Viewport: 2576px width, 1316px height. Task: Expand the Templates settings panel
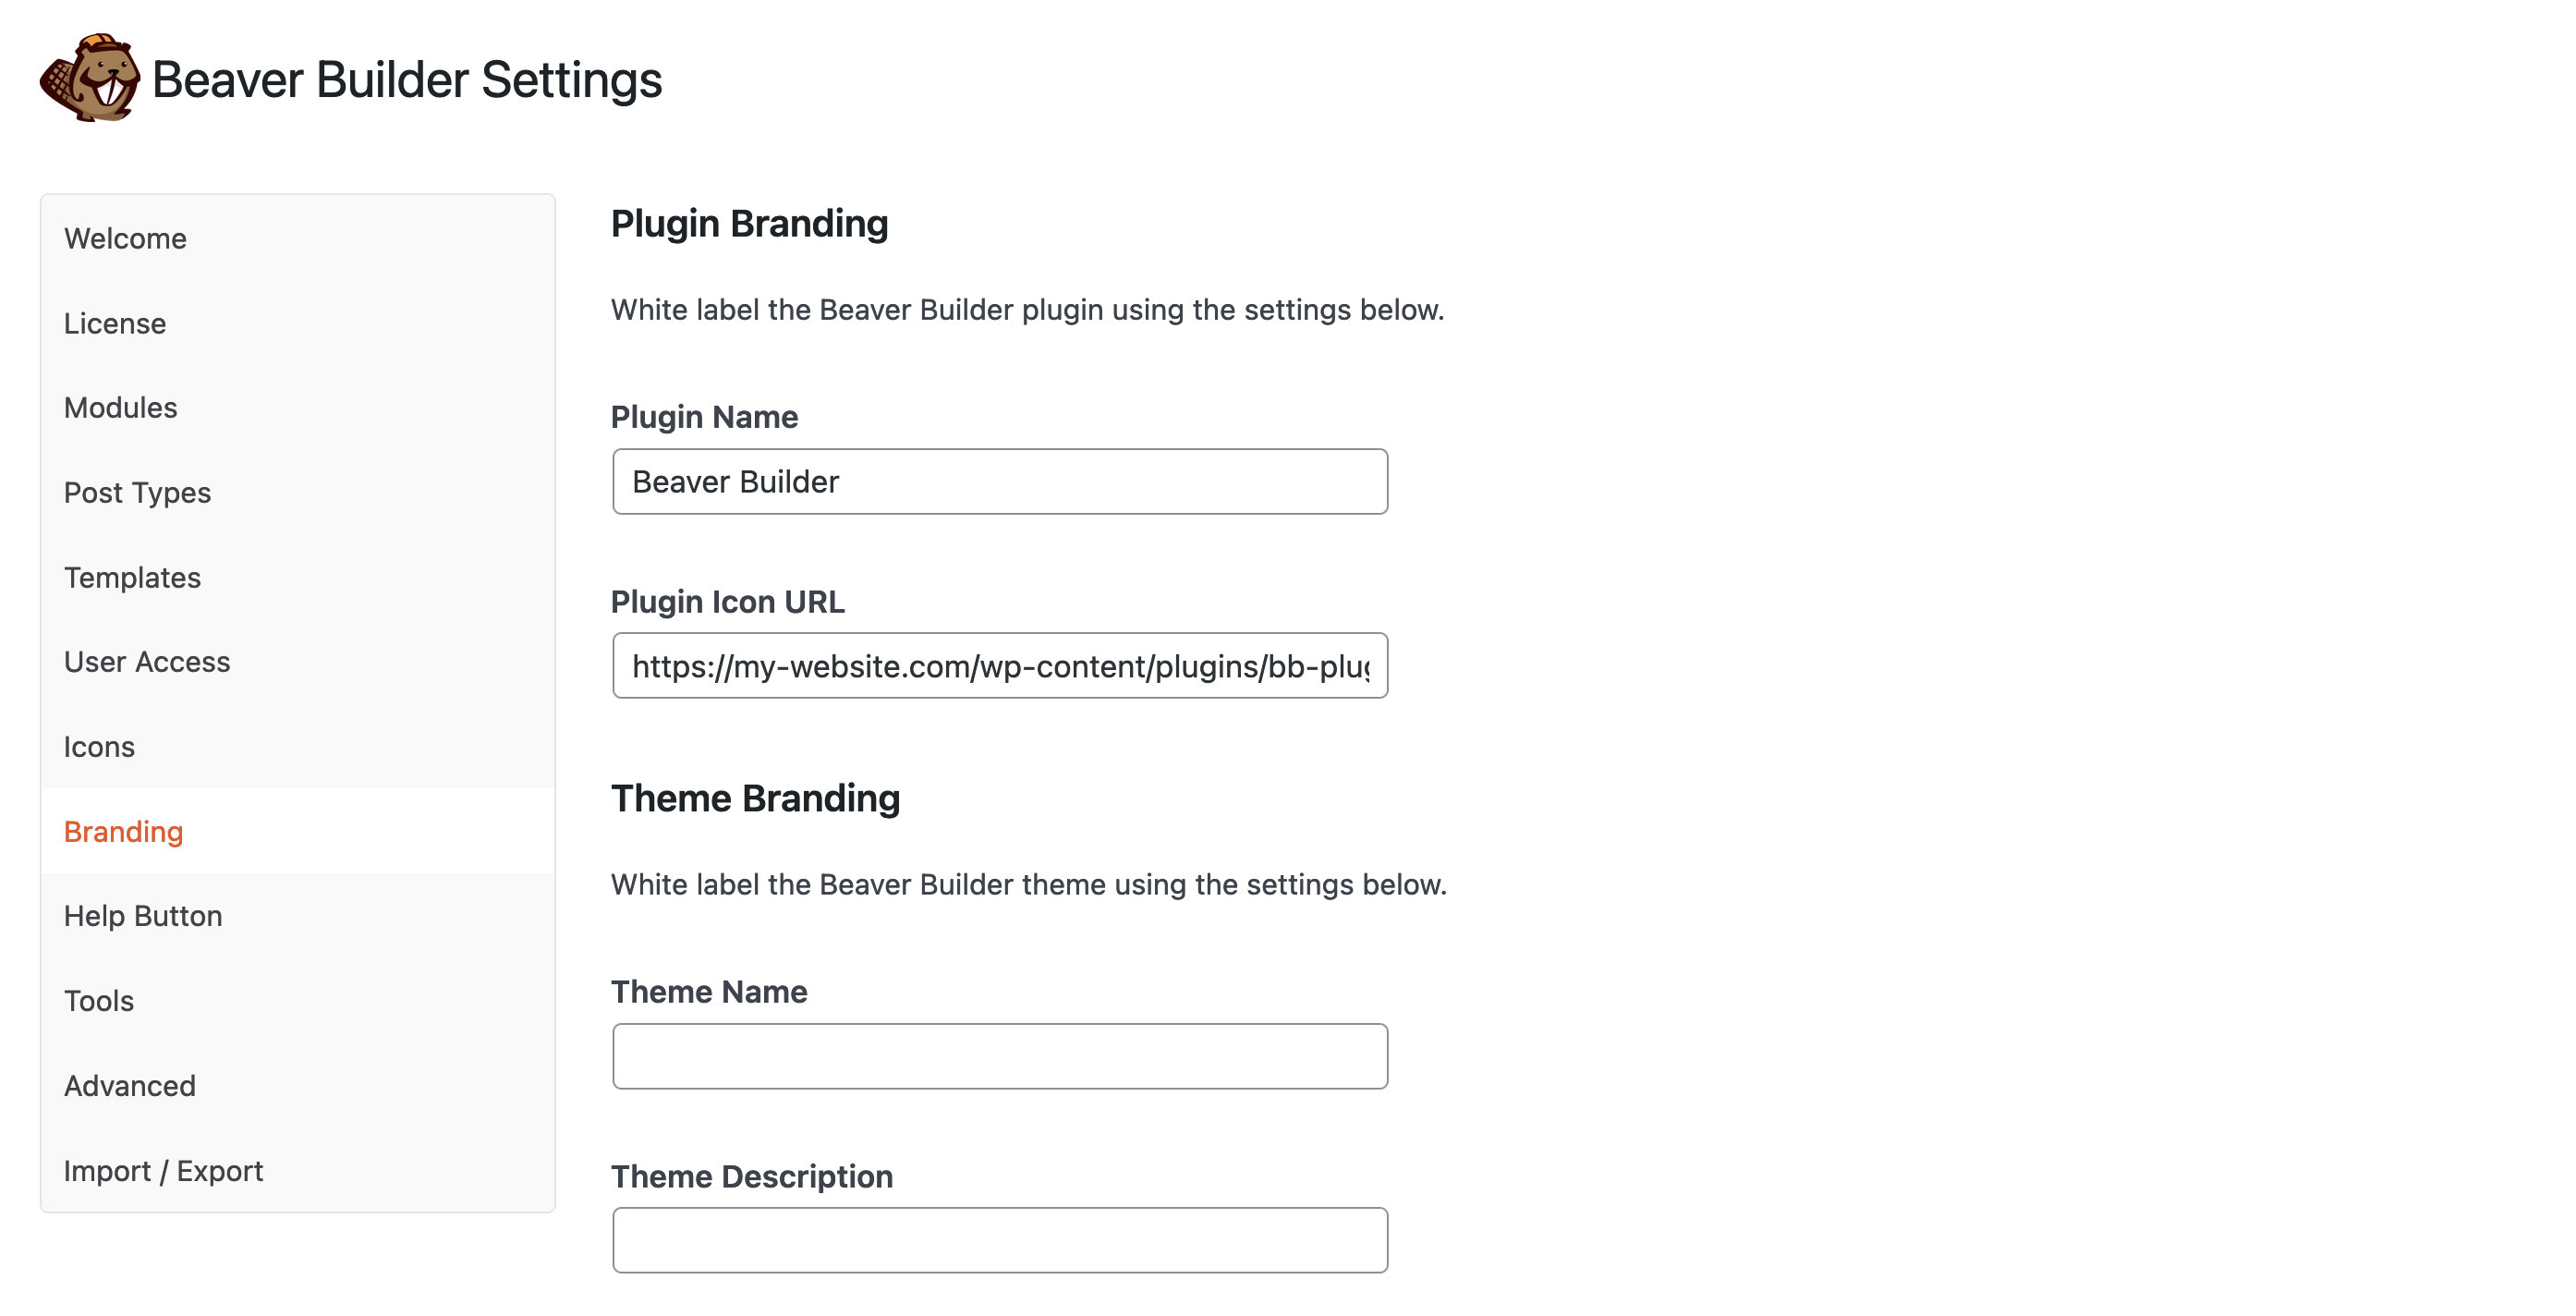[131, 576]
